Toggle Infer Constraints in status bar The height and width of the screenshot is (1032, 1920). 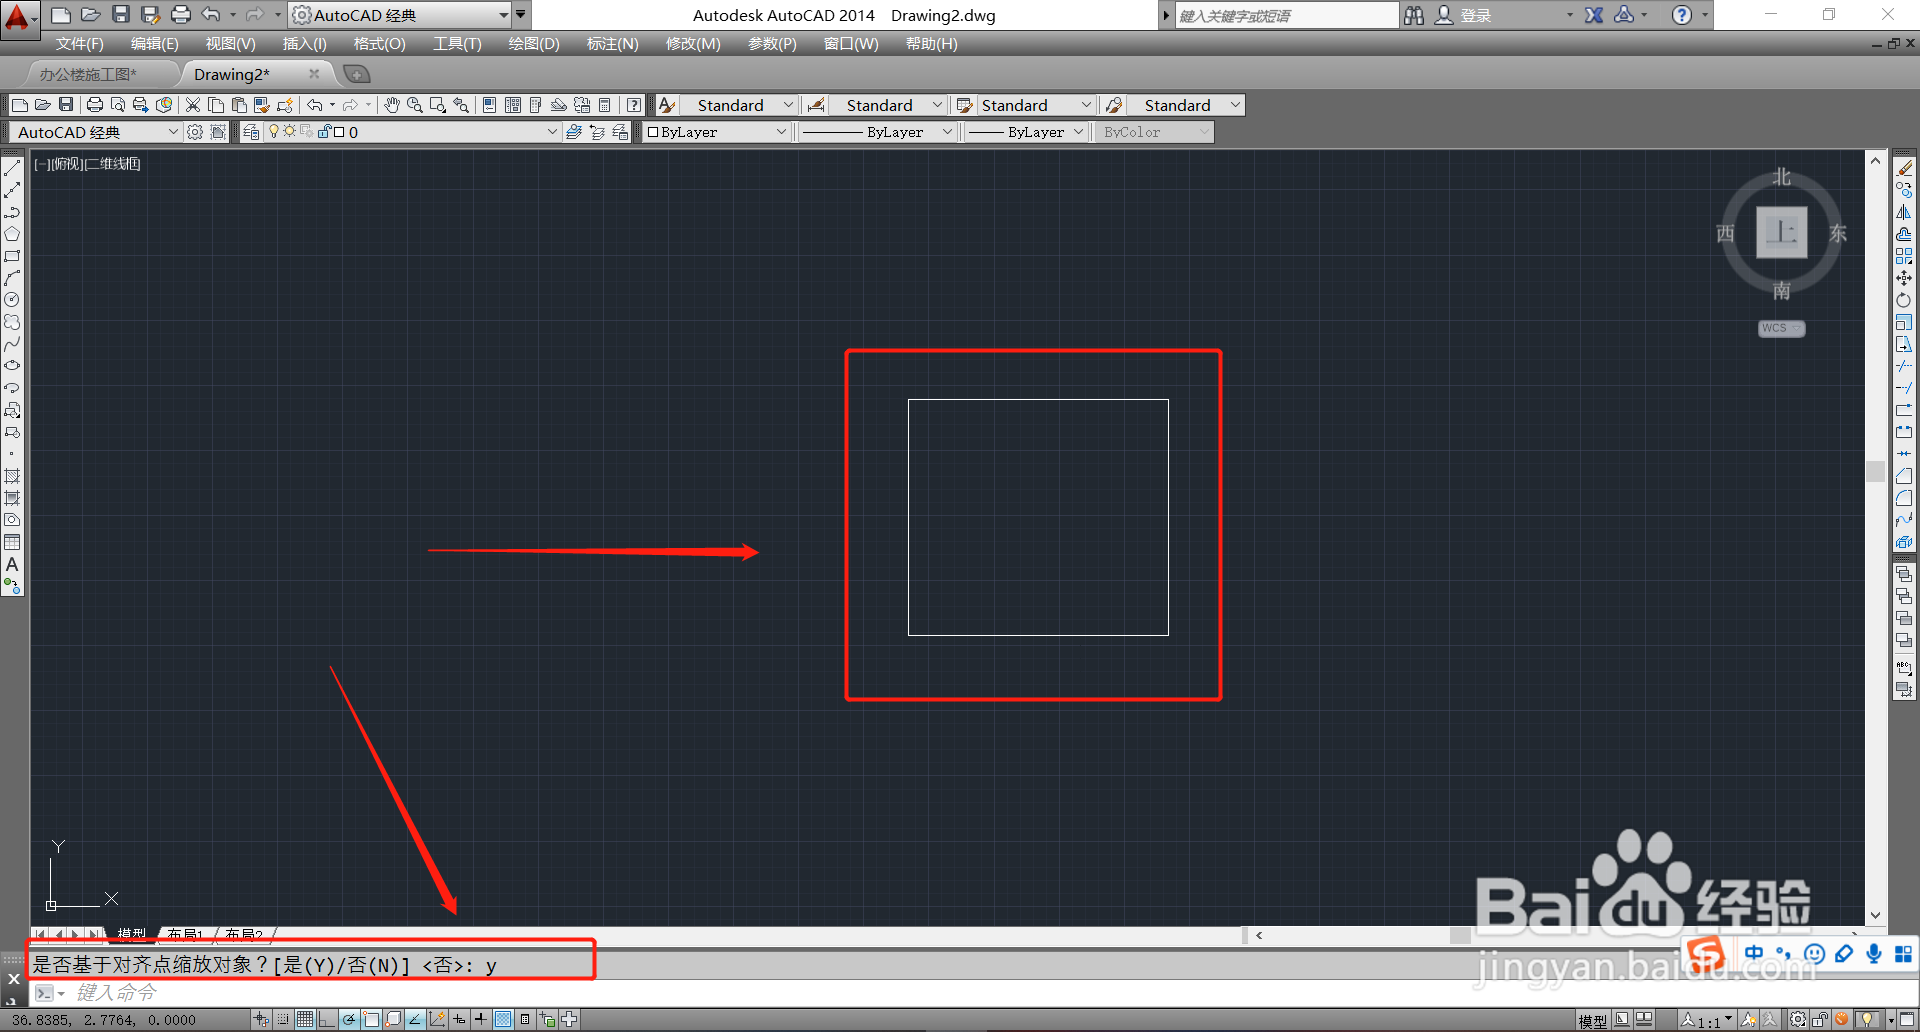coord(261,1019)
